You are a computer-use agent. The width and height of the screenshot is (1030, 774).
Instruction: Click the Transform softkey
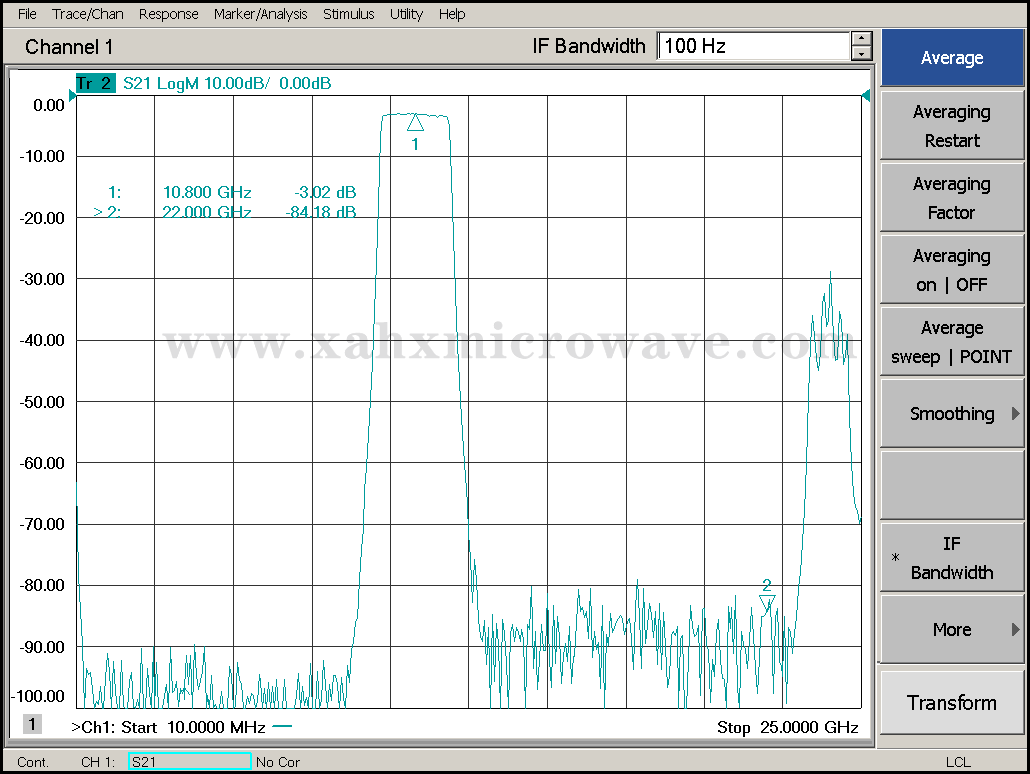click(952, 702)
